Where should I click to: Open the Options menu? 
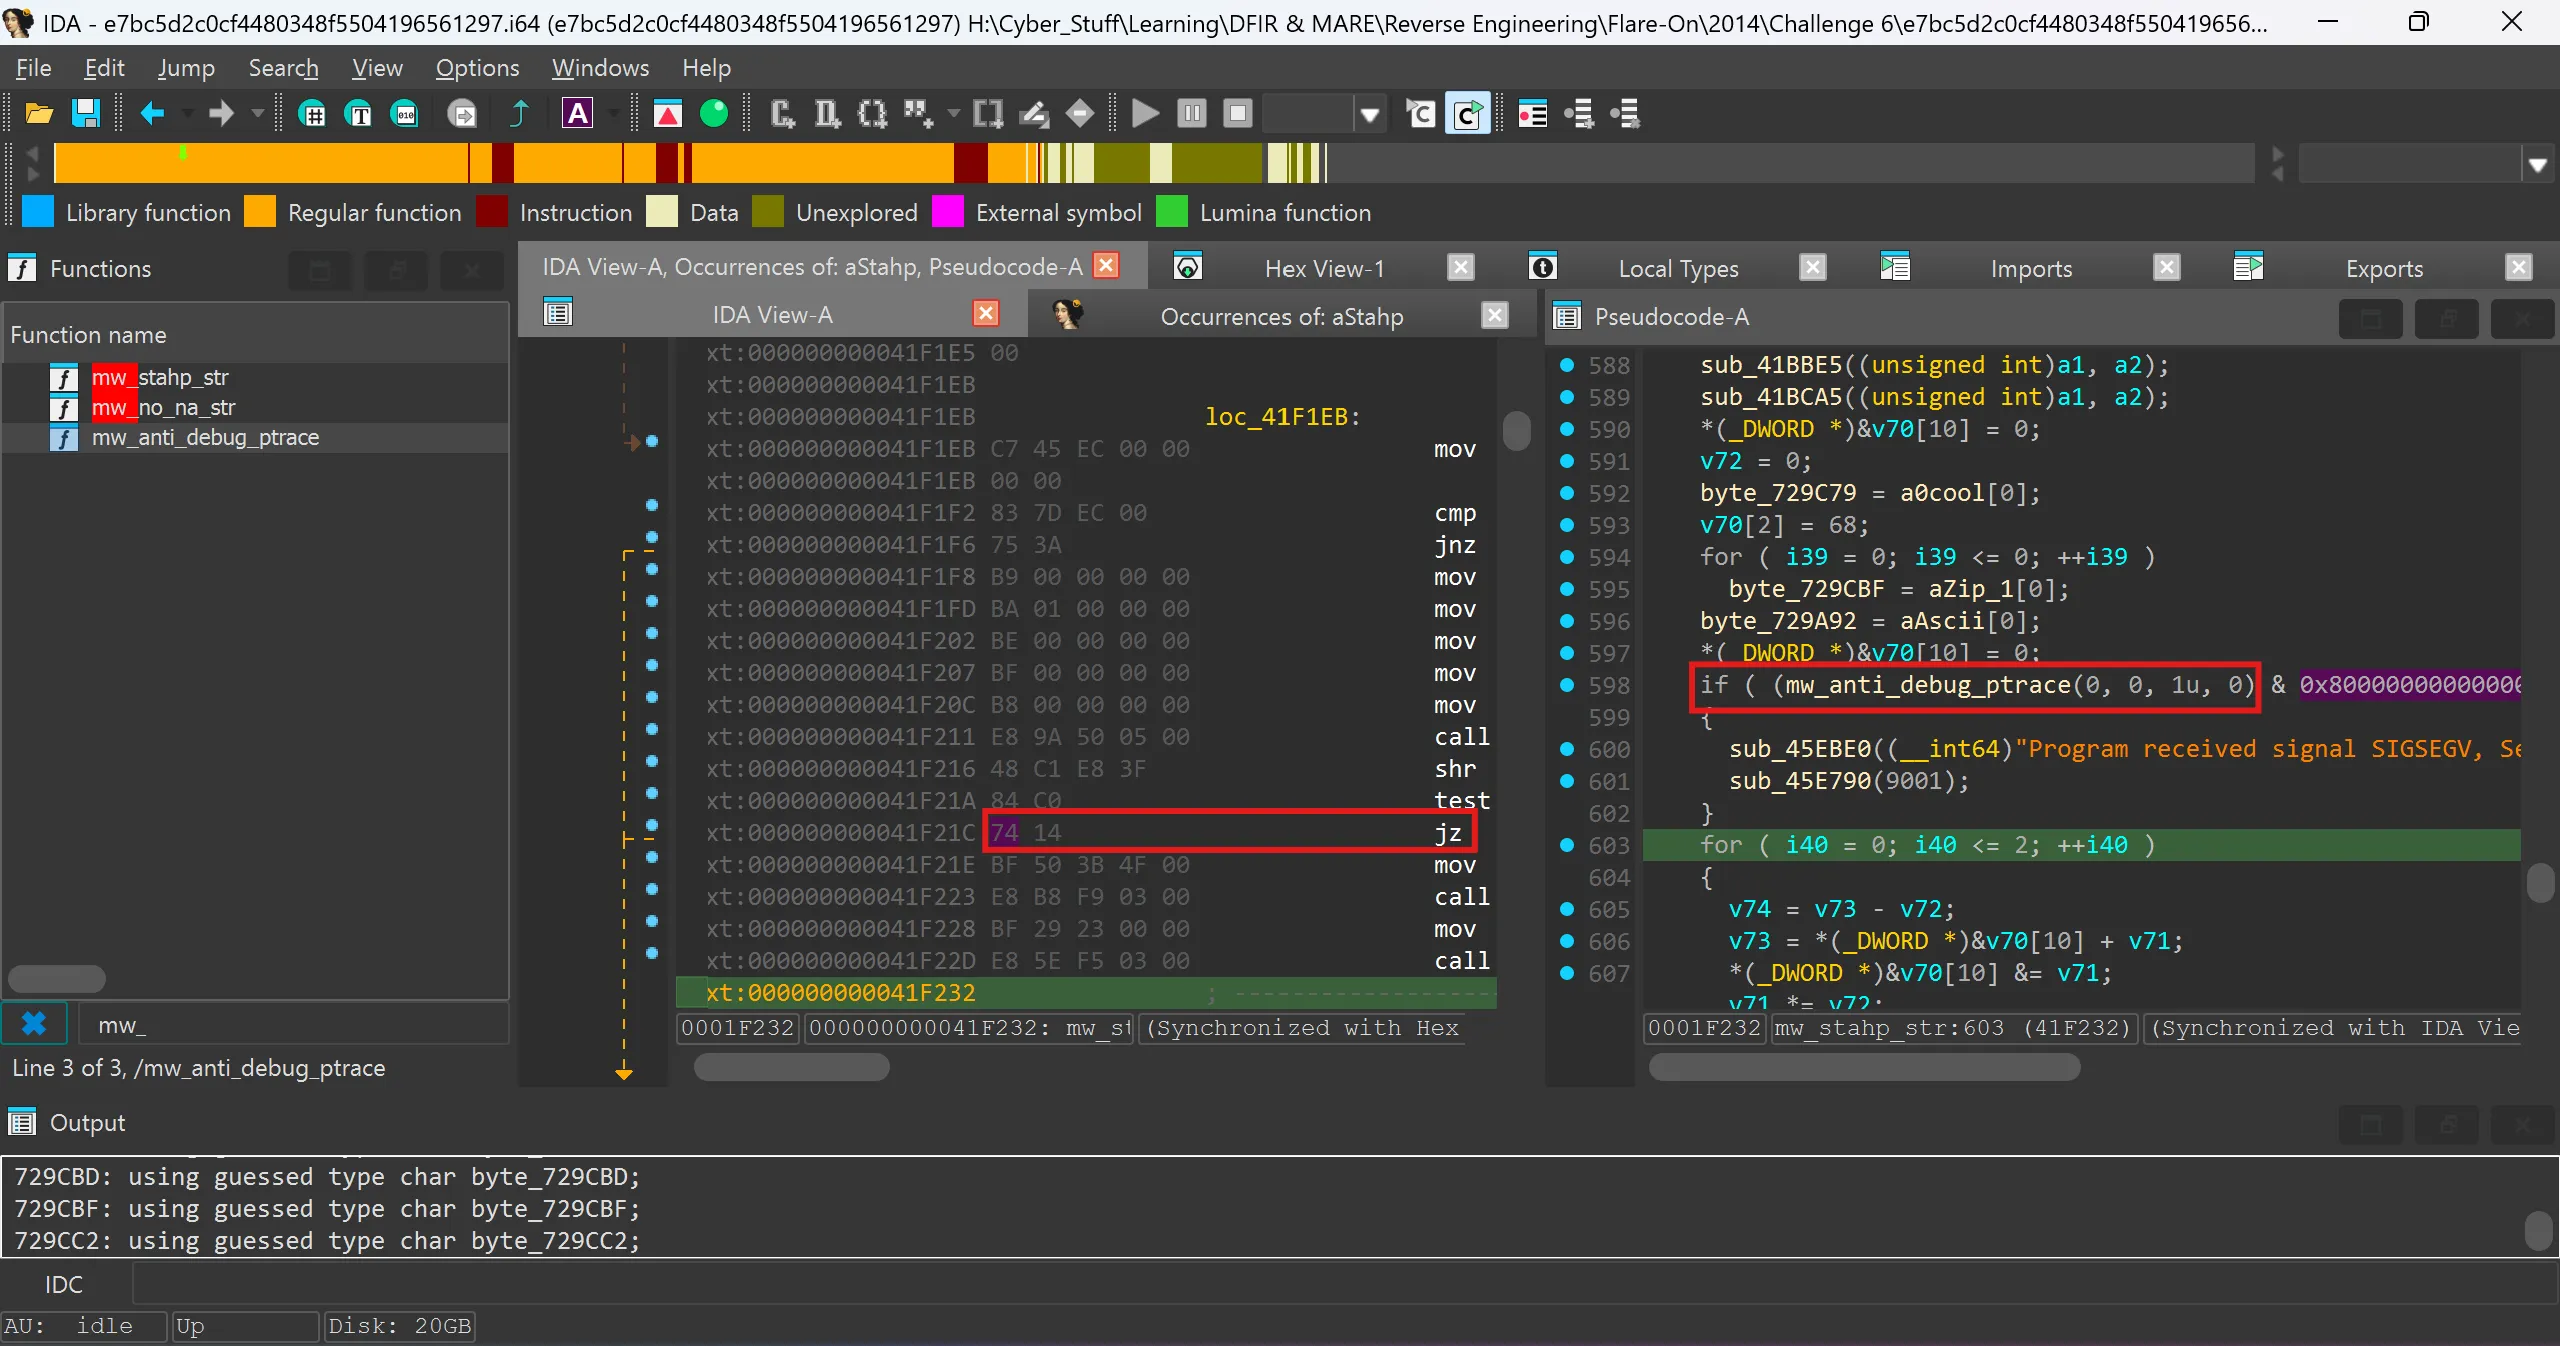(477, 68)
